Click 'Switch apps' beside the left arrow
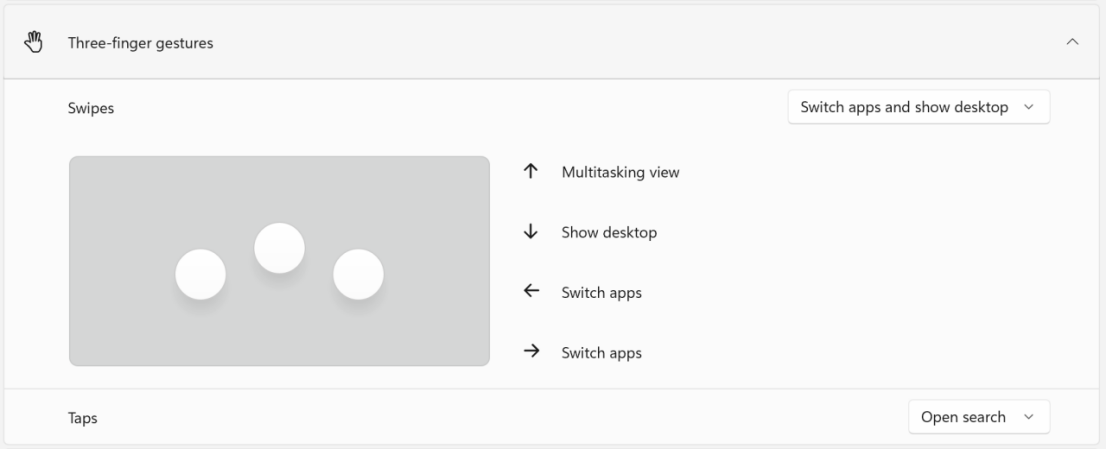The height and width of the screenshot is (450, 1106). (x=601, y=293)
